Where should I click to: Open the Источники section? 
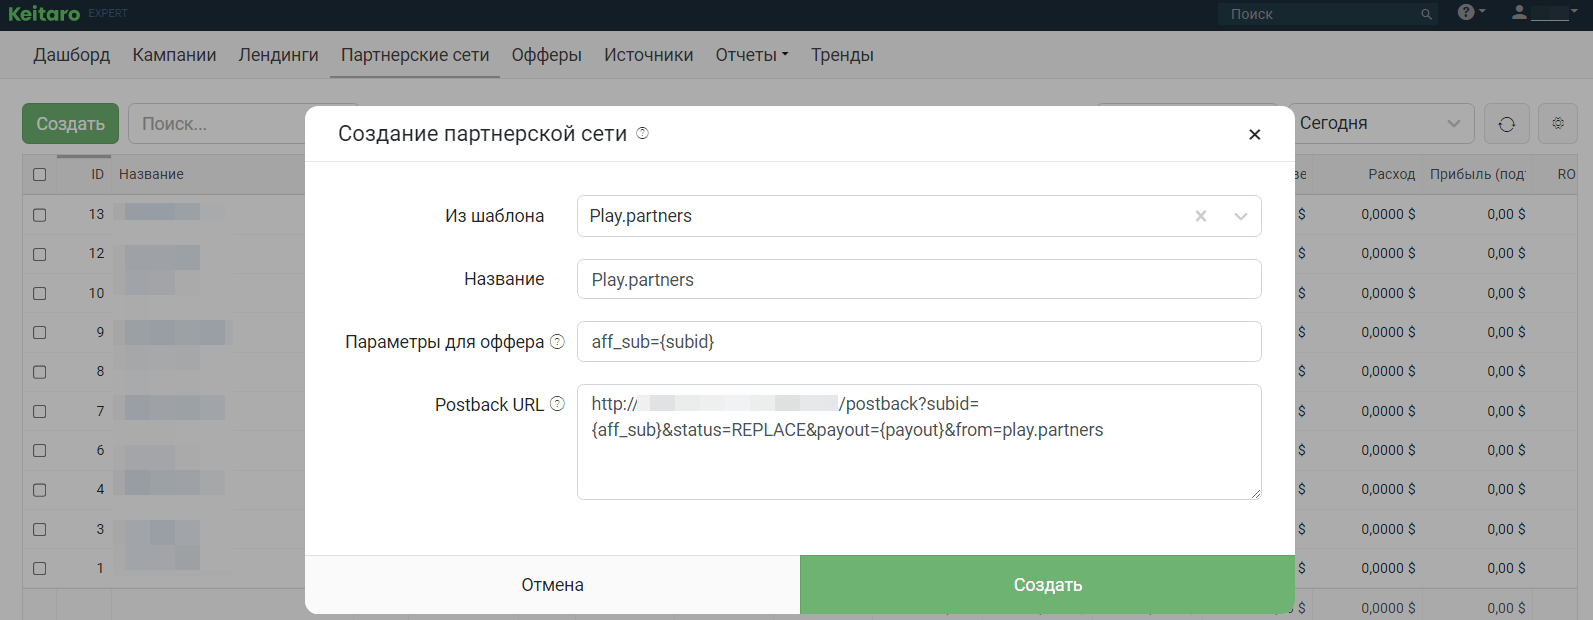click(649, 55)
